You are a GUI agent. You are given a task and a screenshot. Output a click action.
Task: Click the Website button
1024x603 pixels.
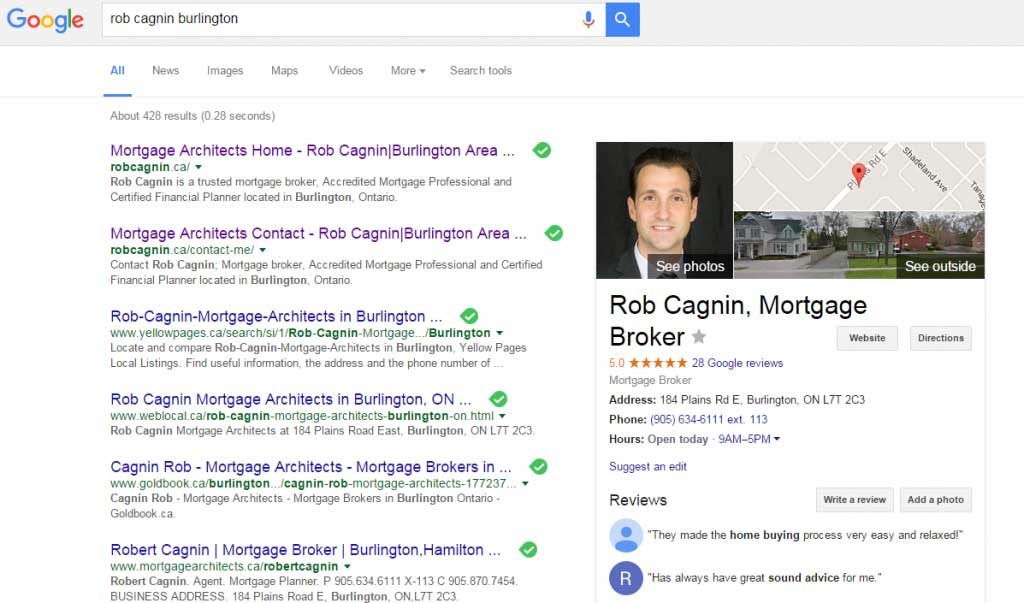[867, 338]
